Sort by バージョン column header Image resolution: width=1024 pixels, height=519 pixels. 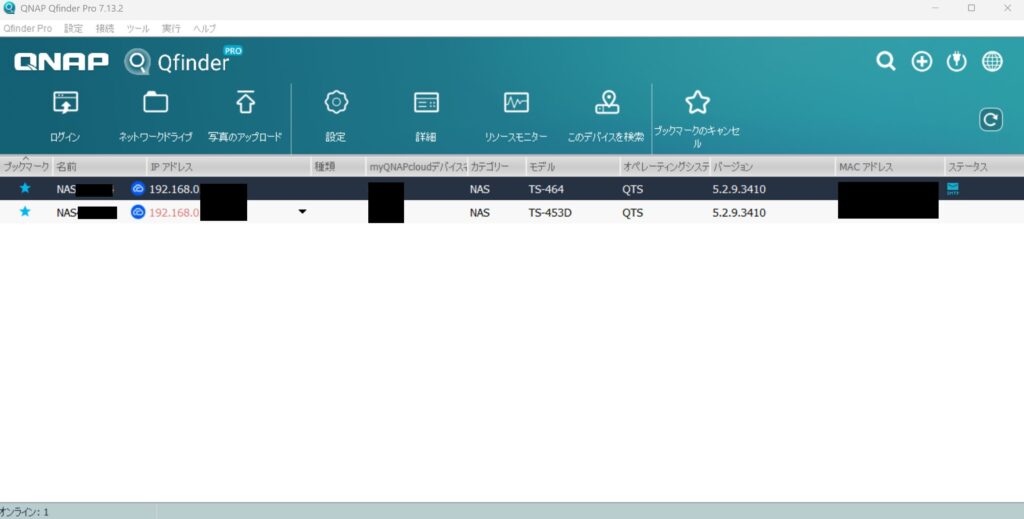773,166
